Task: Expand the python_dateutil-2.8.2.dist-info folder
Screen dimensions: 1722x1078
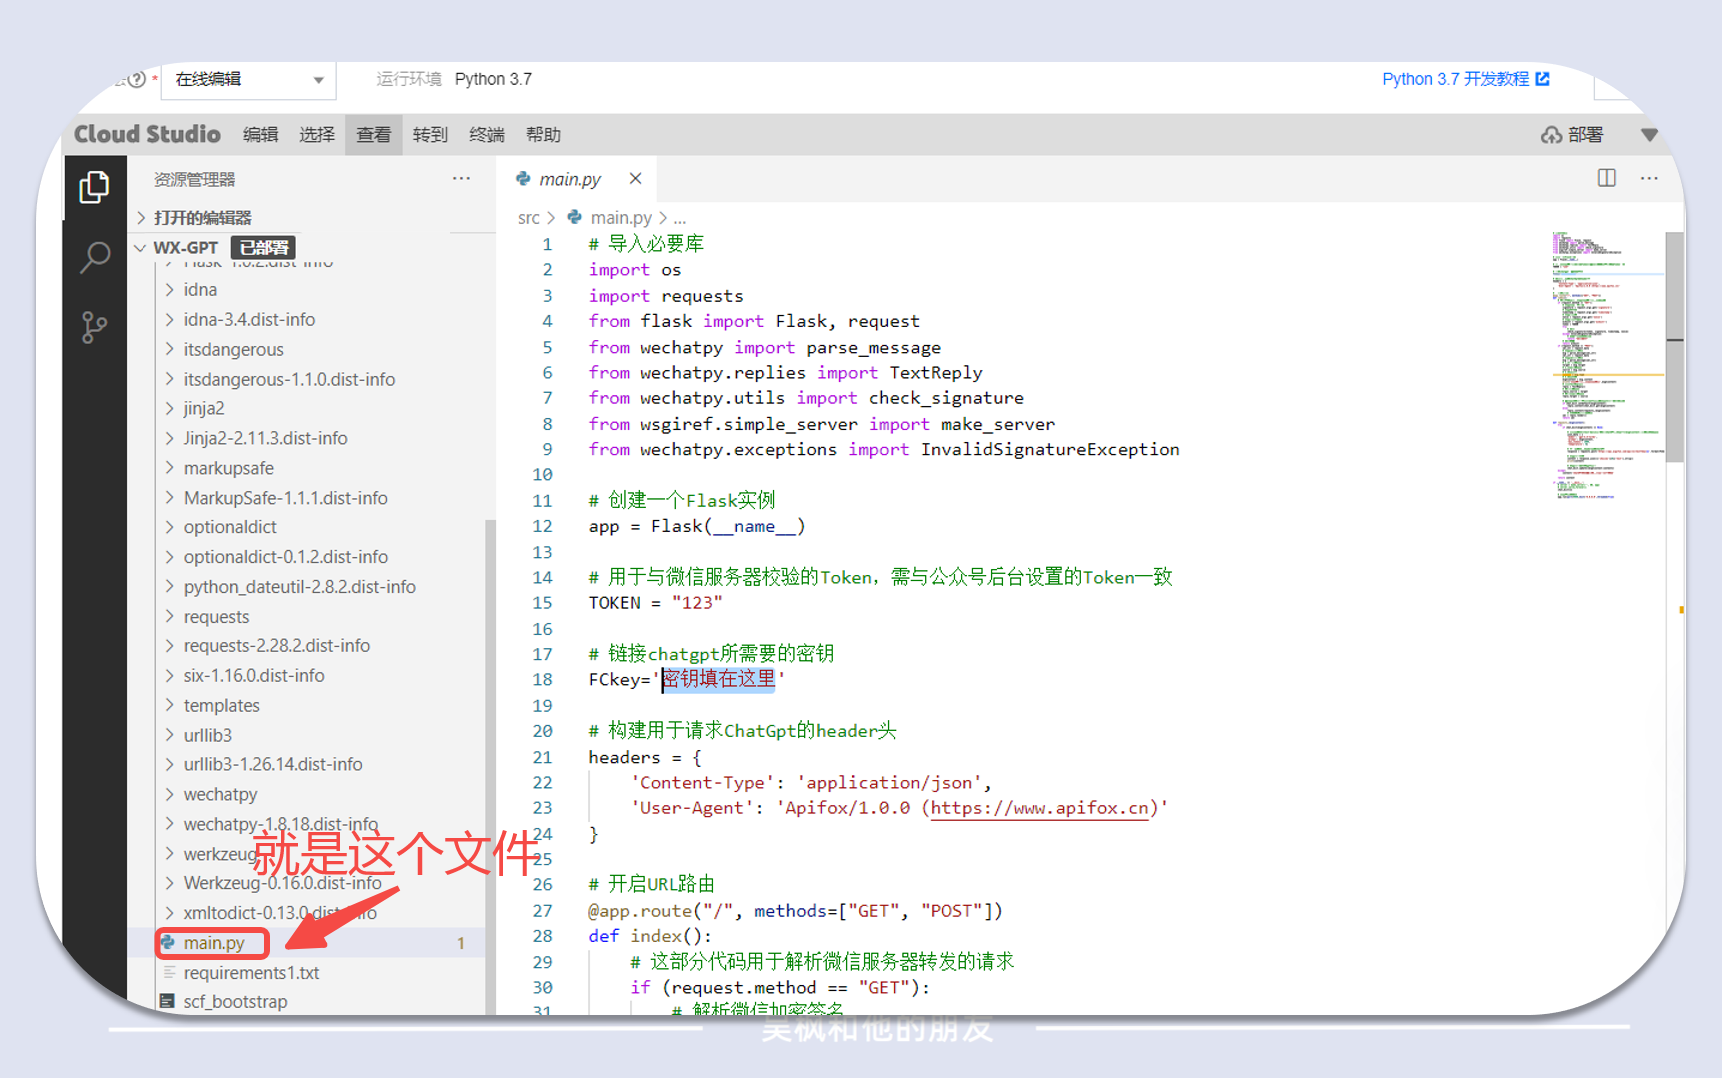Action: [299, 587]
